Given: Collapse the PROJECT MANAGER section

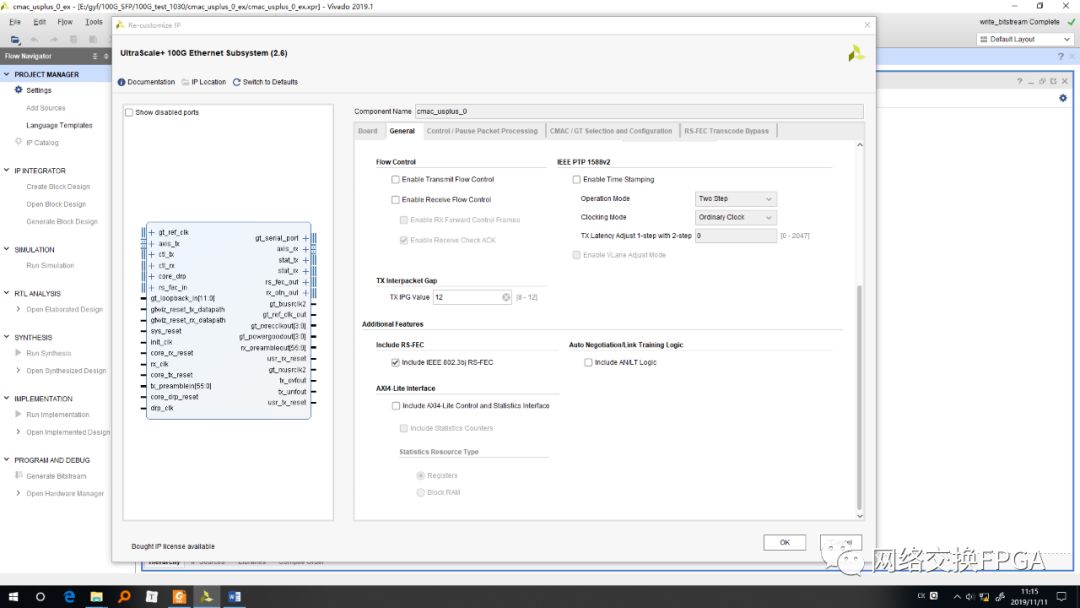Looking at the screenshot, I should (7, 74).
